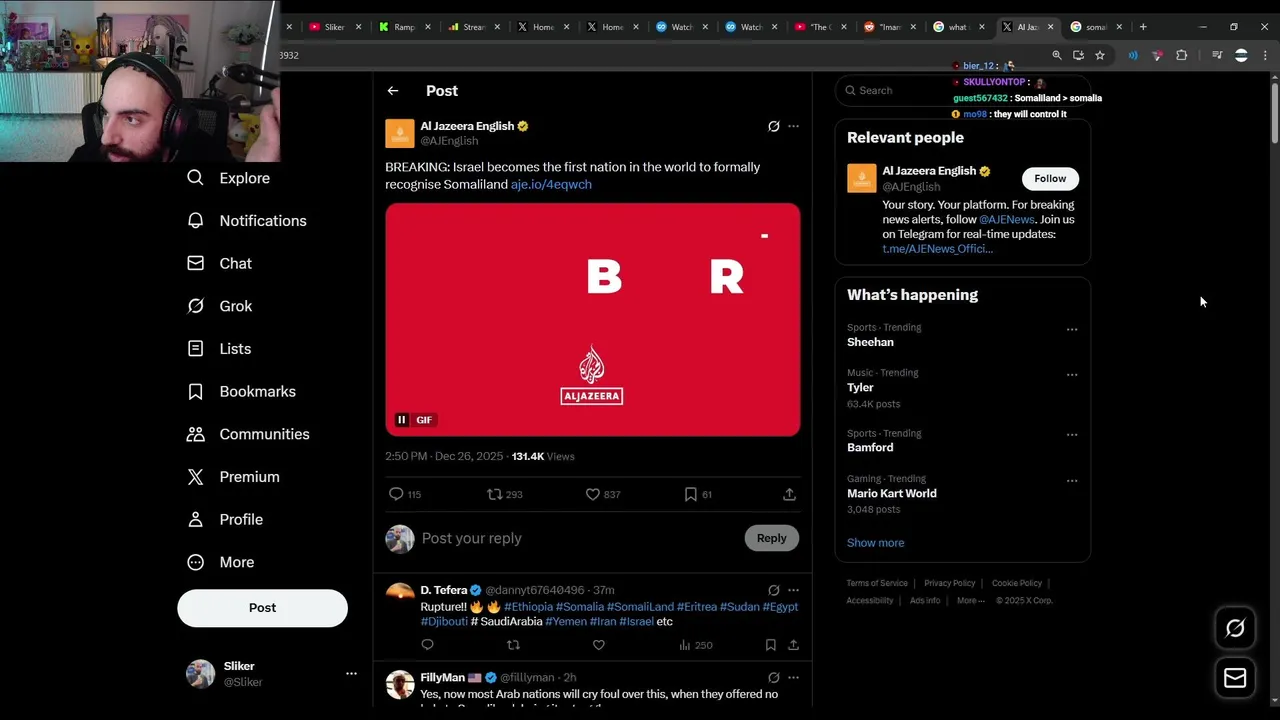Open Sliker account options ellipsis

coord(351,674)
